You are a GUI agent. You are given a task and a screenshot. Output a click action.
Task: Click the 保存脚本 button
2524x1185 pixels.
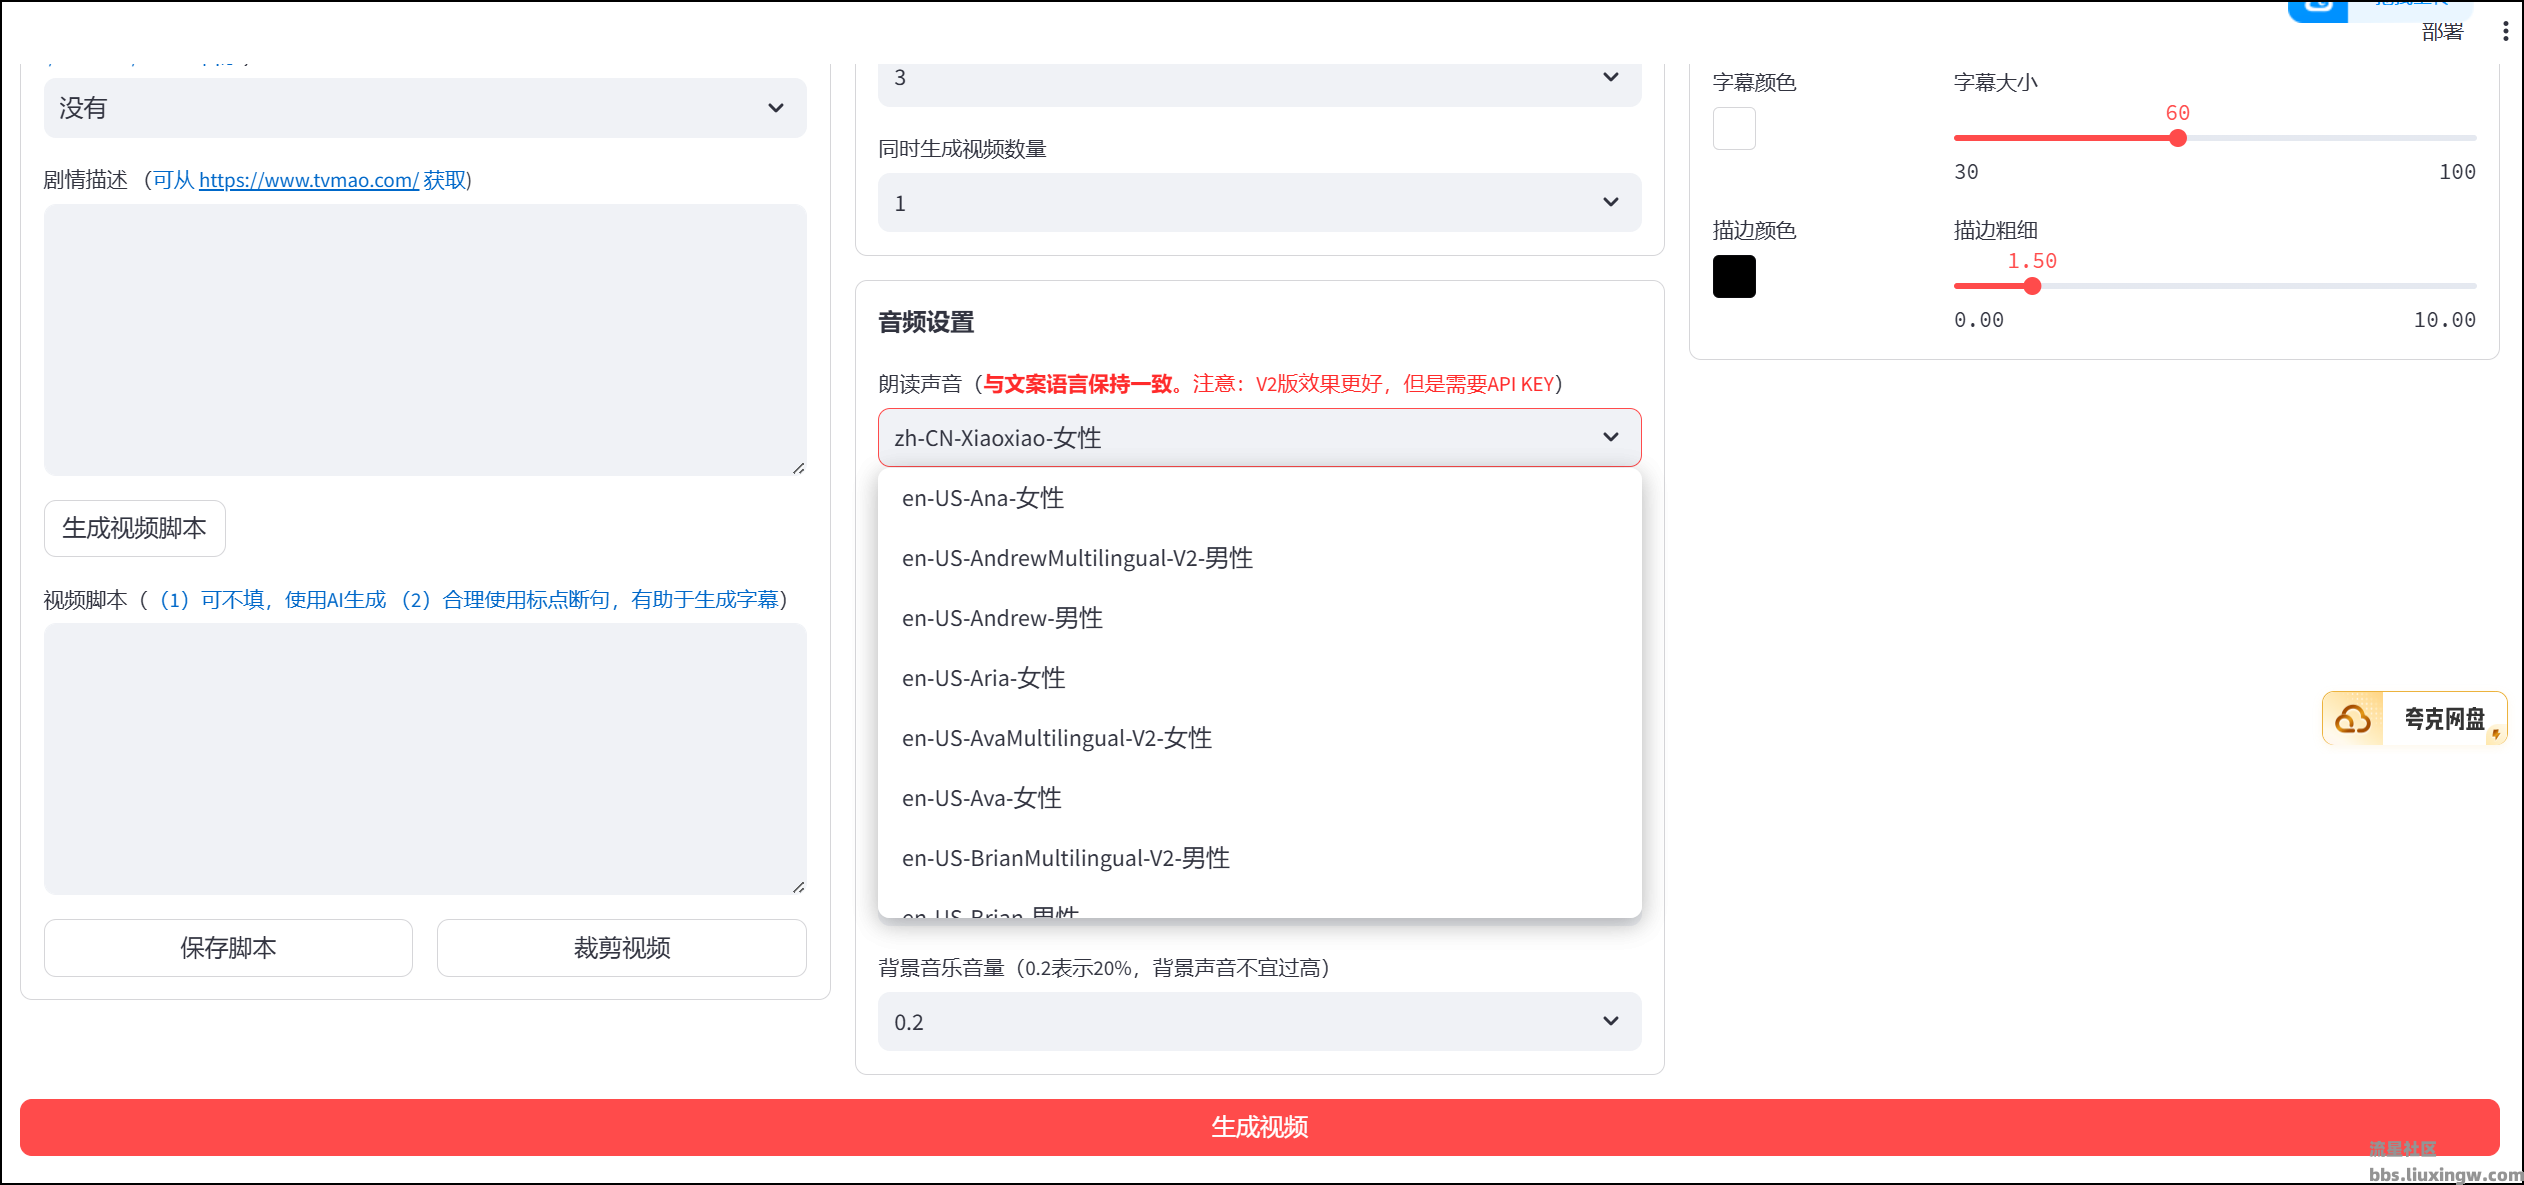(x=228, y=948)
